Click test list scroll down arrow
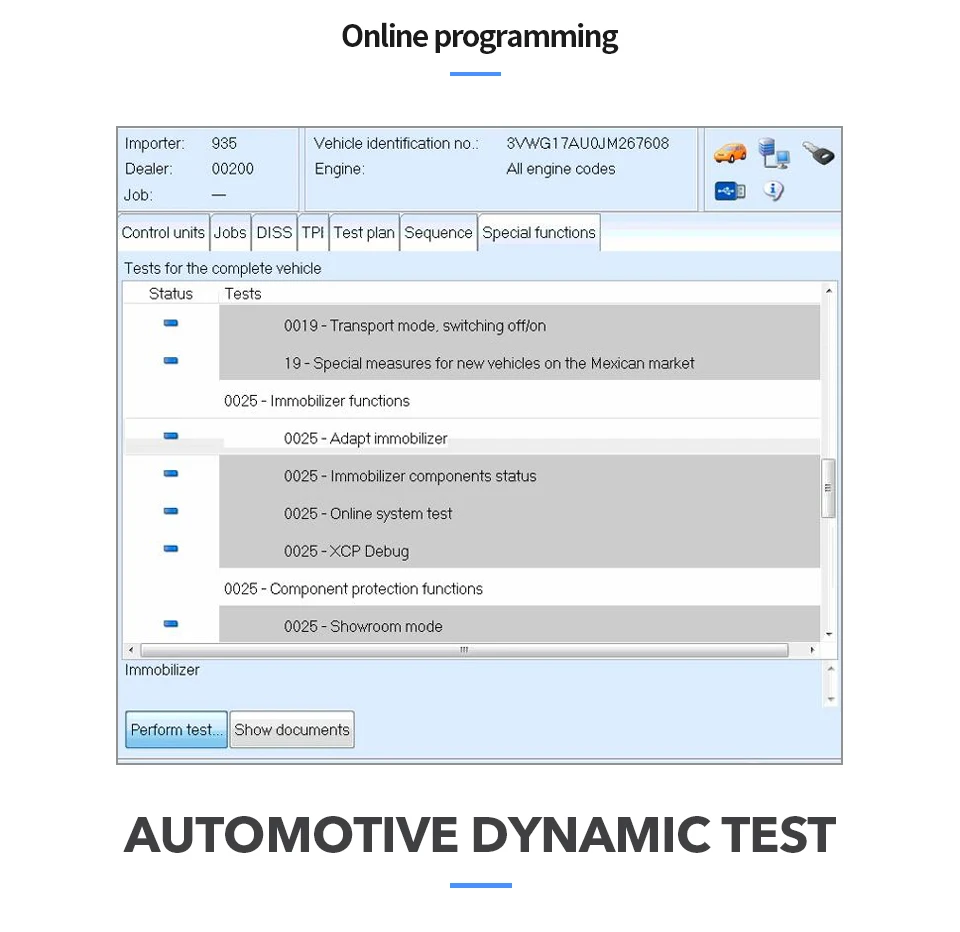The width and height of the screenshot is (960, 932). (x=828, y=634)
